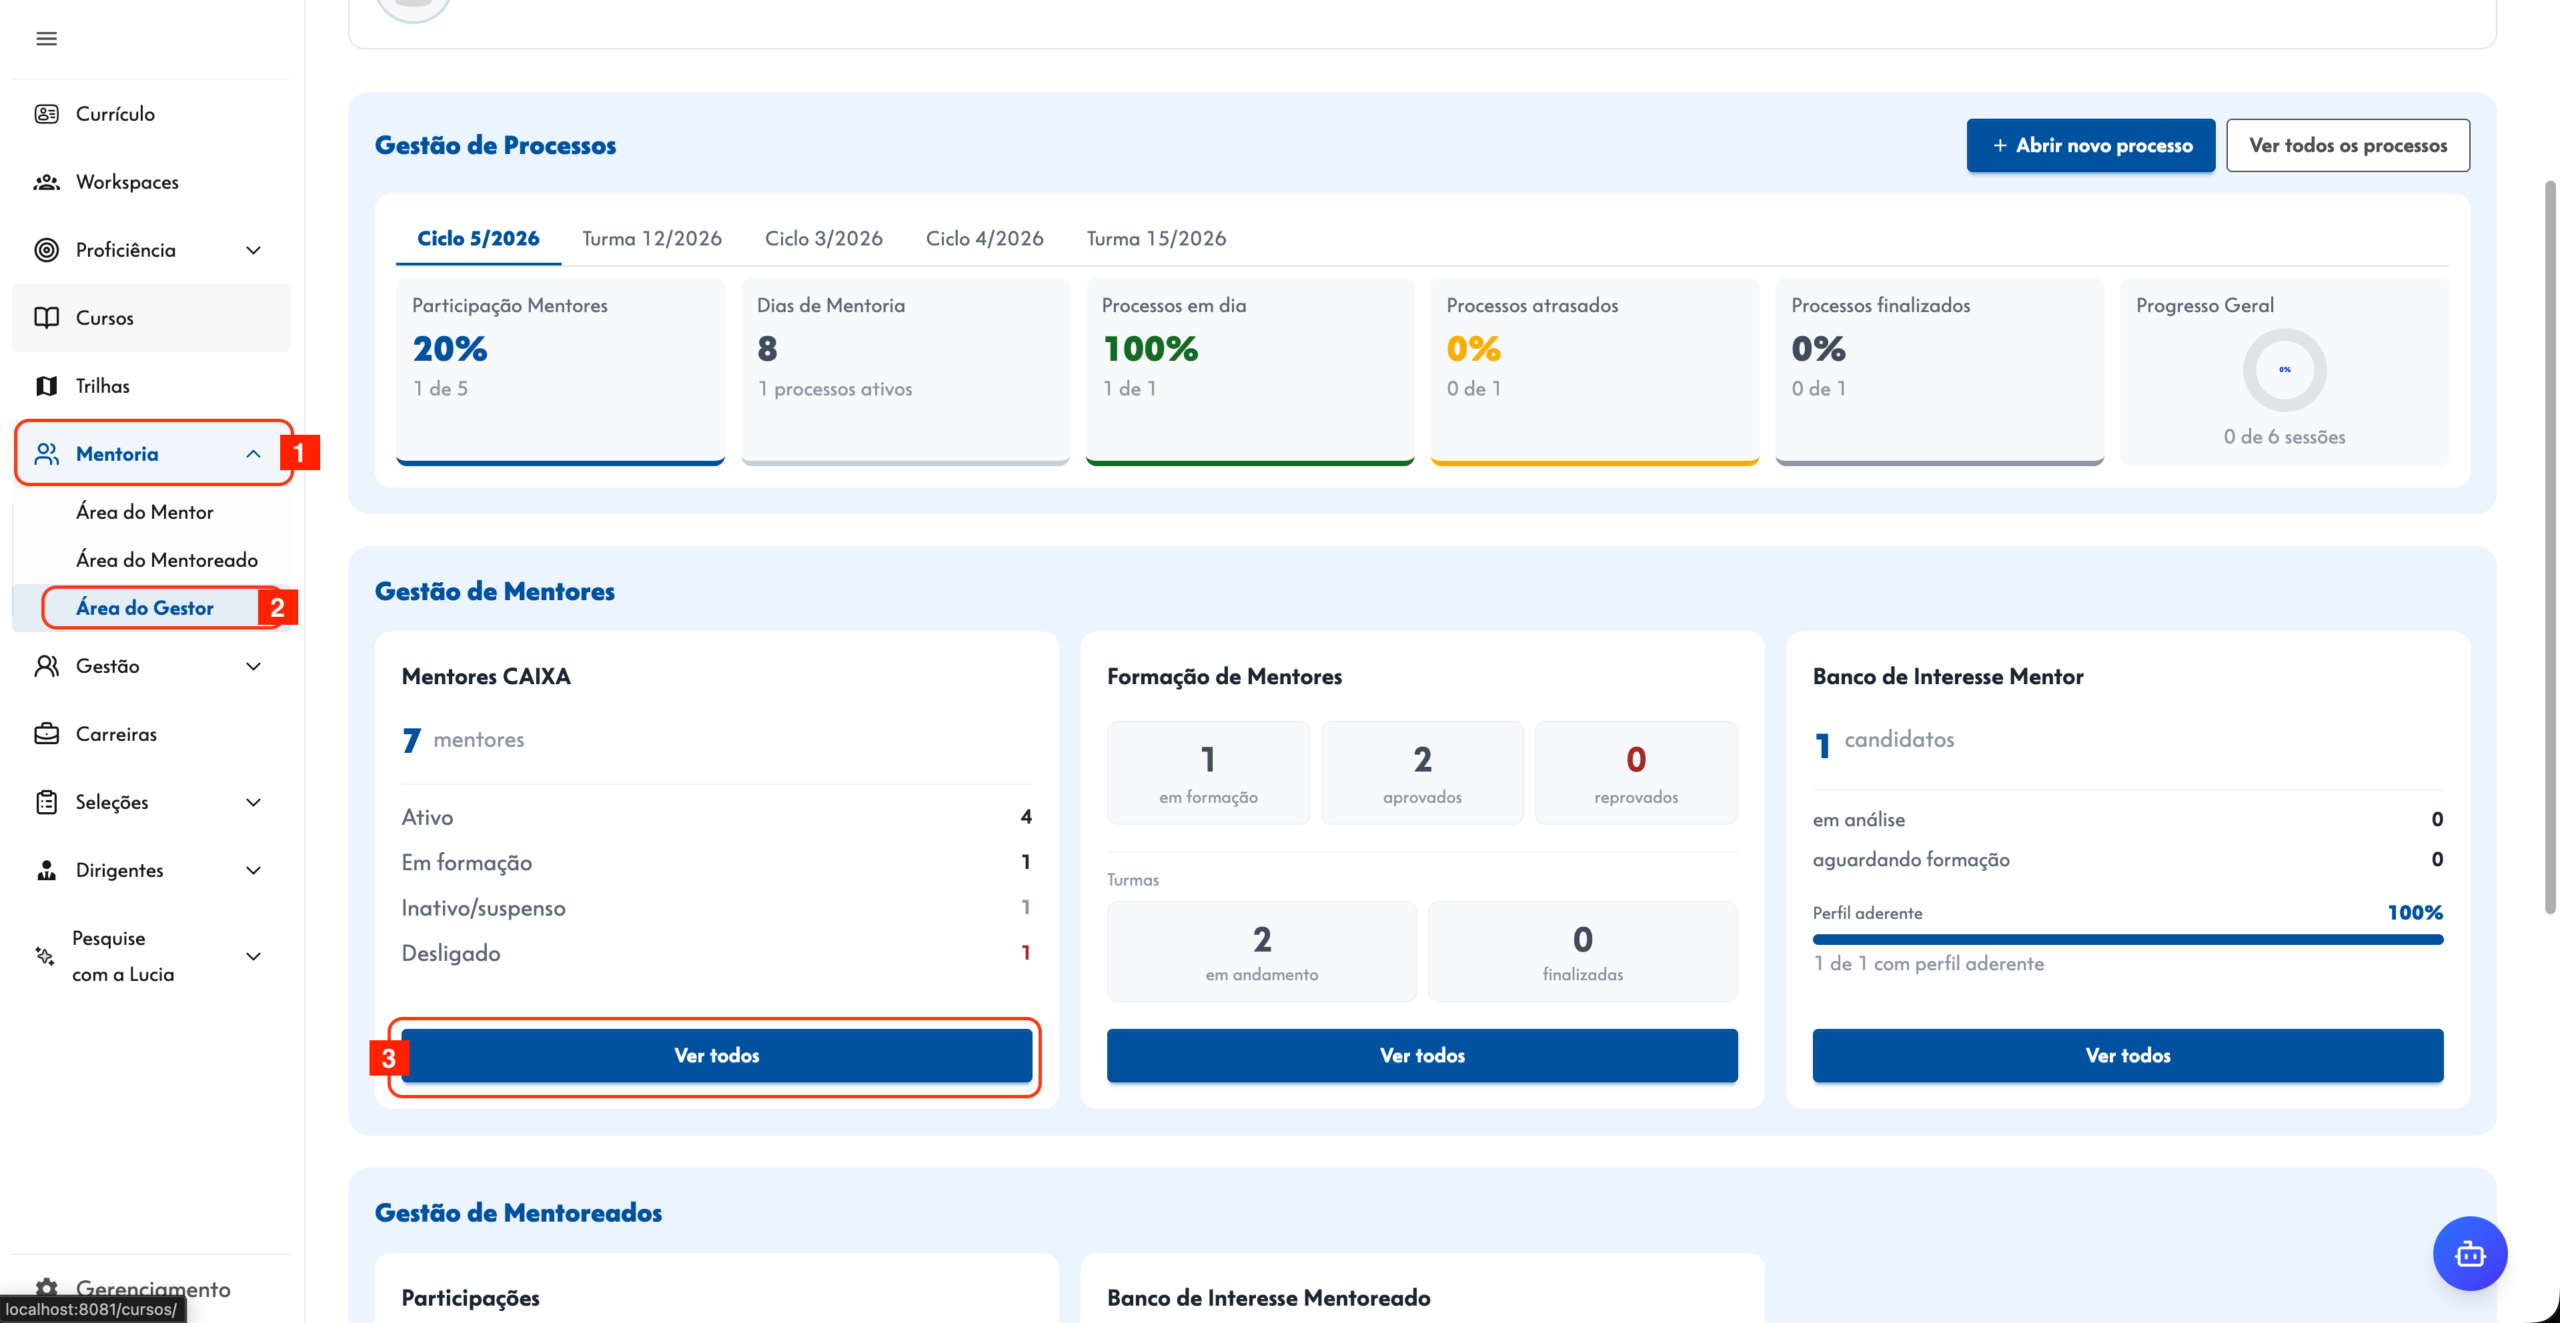Open the chatbot floating button
Viewport: 2560px width, 1323px height.
tap(2470, 1253)
